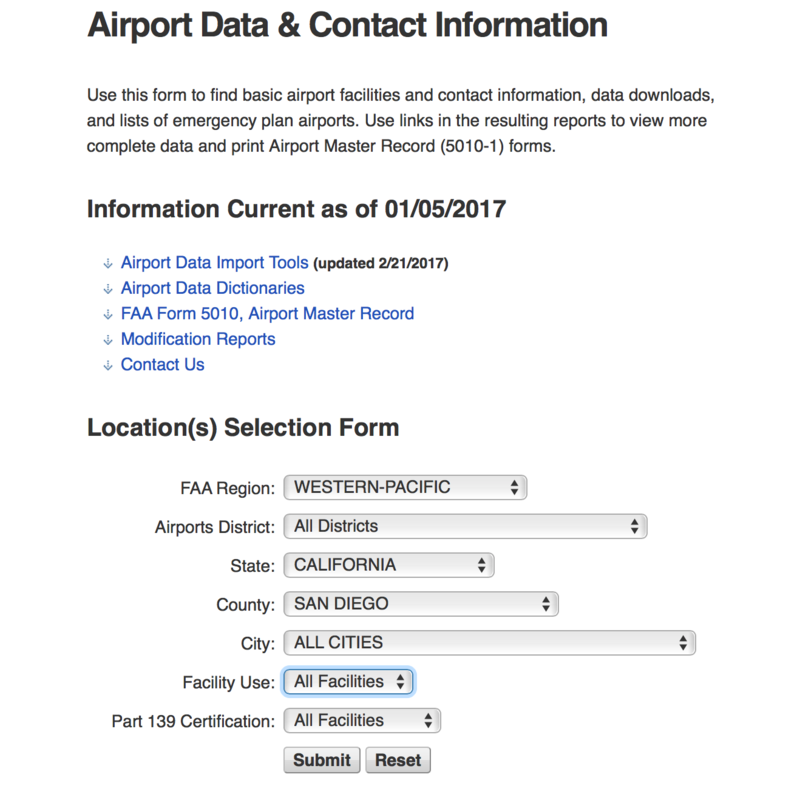Image resolution: width=800 pixels, height=794 pixels.
Task: Open the Airport Data Import Tools link
Action: (214, 263)
